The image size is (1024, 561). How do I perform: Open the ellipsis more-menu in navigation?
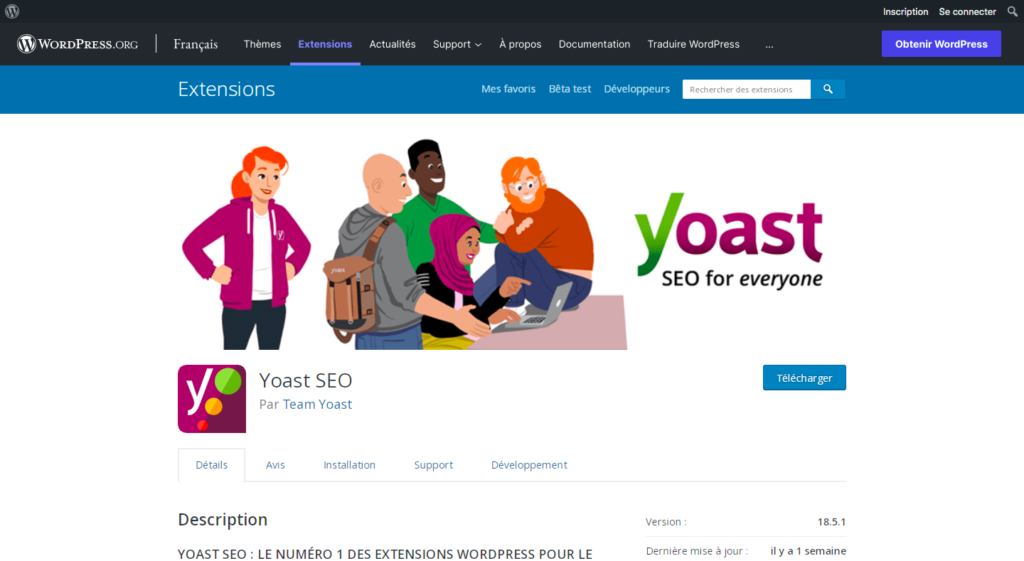pyautogui.click(x=769, y=44)
